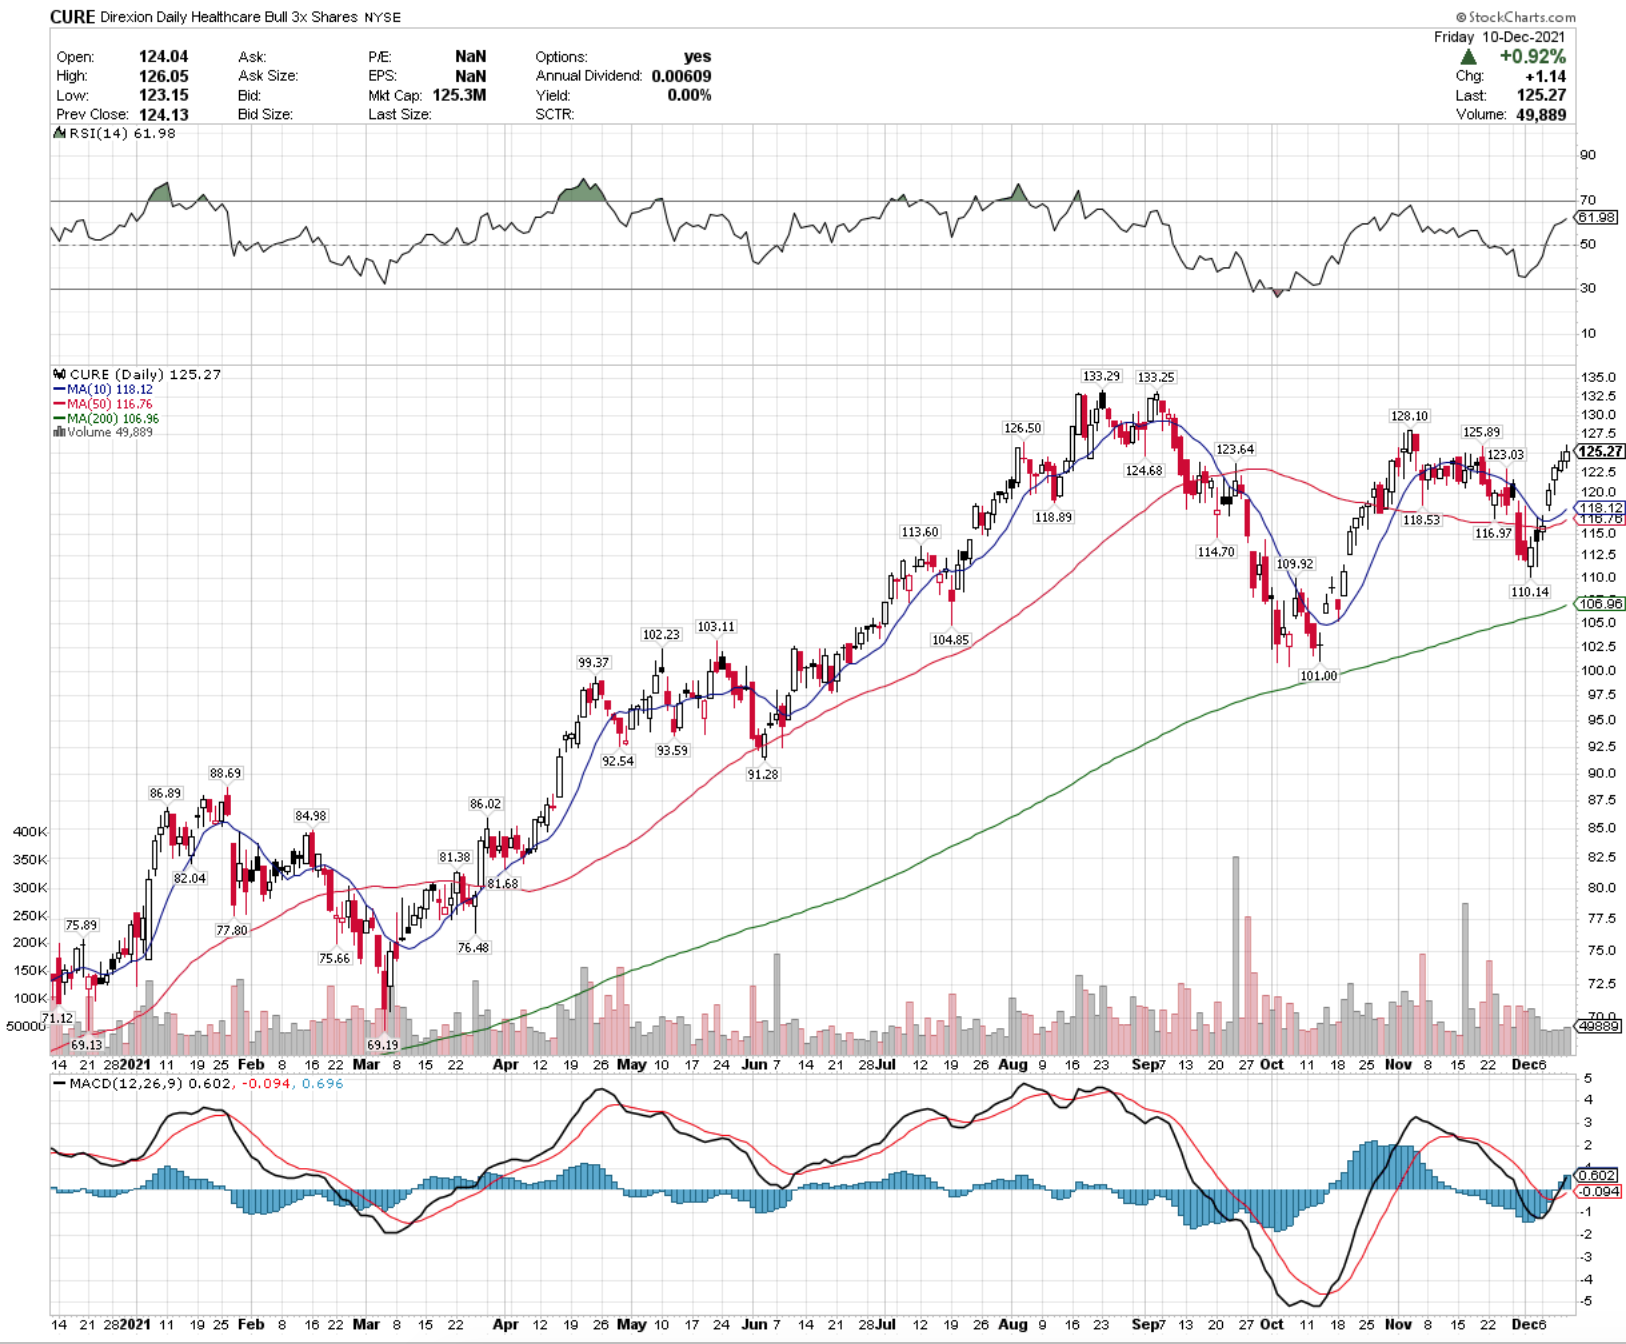Click the 91.28 June low label
This screenshot has height=1344, width=1626.
coord(762,774)
